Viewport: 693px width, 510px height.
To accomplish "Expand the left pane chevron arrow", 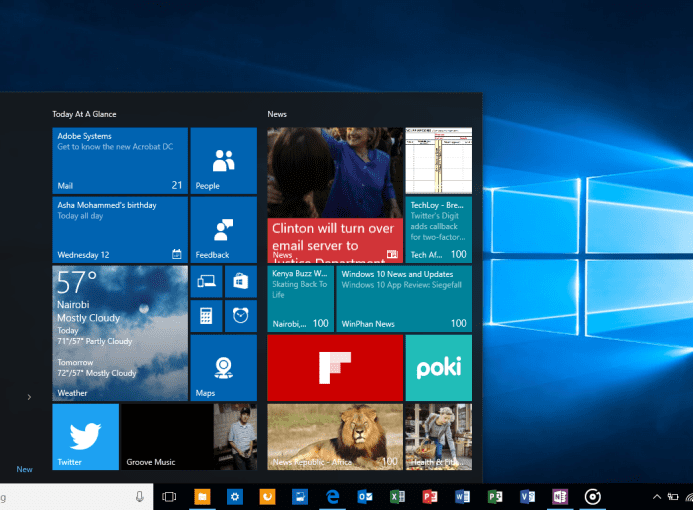I will pos(29,397).
